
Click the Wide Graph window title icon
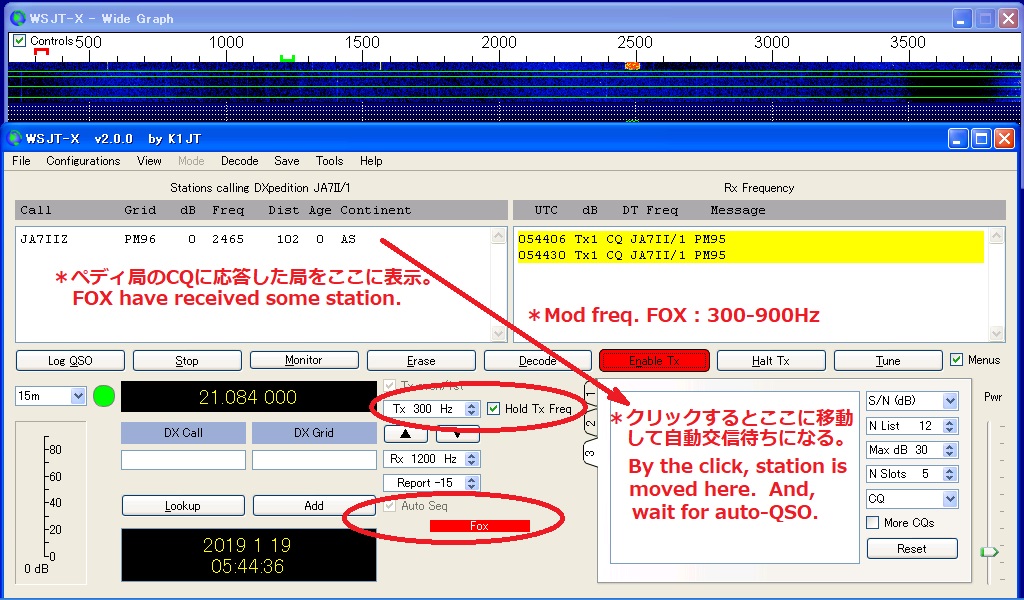coord(18,18)
